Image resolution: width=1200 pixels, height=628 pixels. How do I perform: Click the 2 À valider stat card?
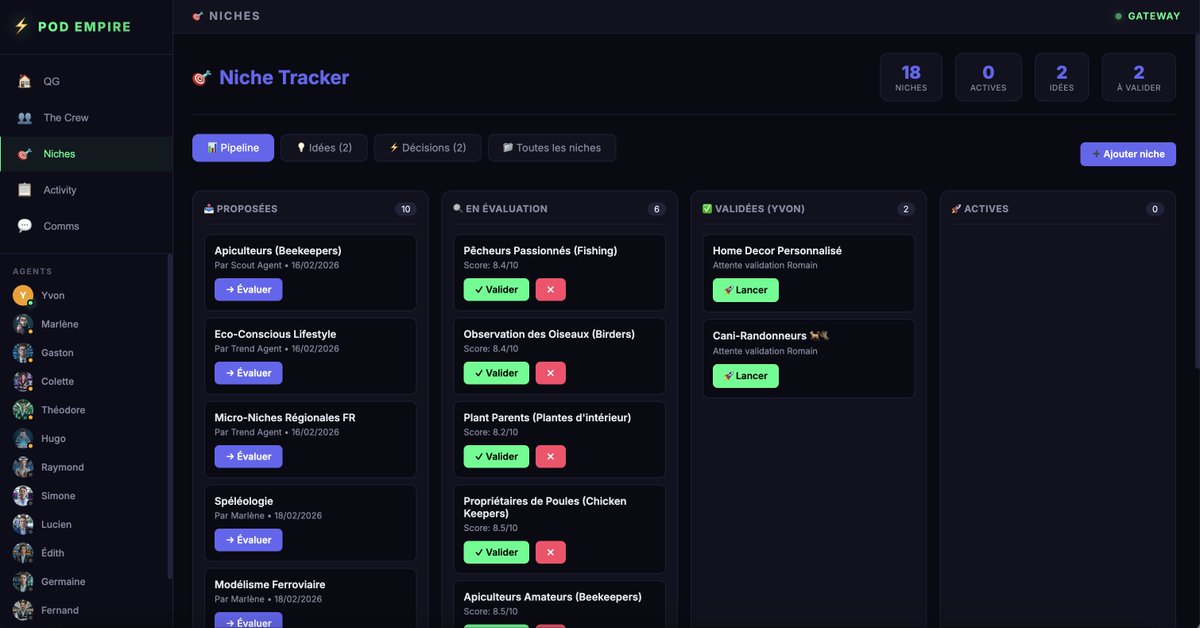pos(1139,77)
